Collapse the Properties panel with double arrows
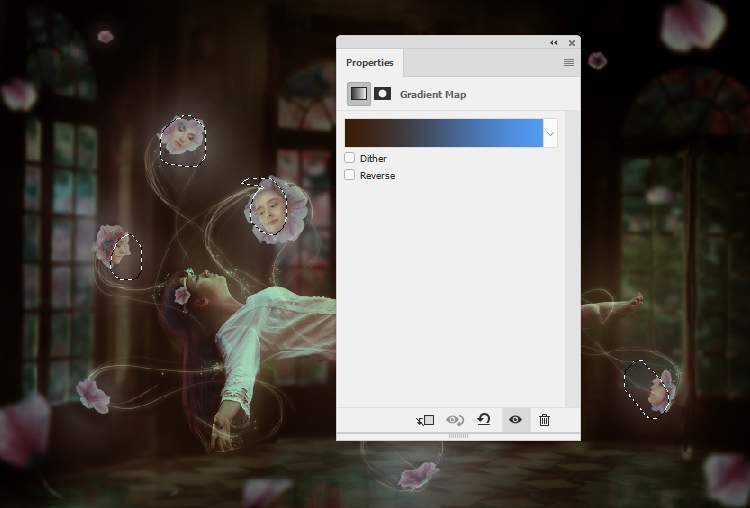Image resolution: width=750 pixels, height=508 pixels. click(x=554, y=43)
